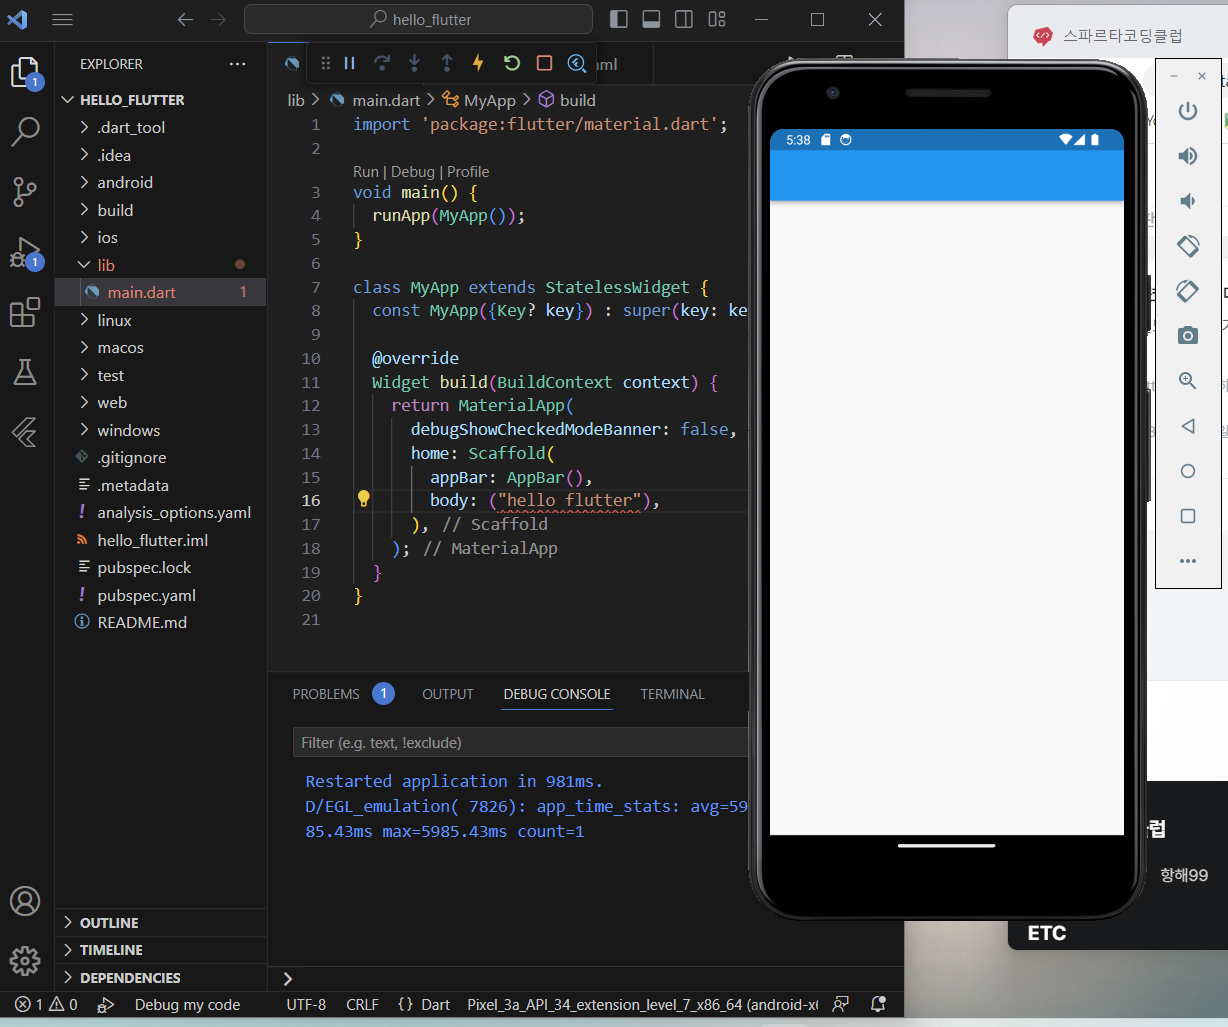Lower emulator volume
Screen dimensions: 1228x1027
(x=1188, y=201)
